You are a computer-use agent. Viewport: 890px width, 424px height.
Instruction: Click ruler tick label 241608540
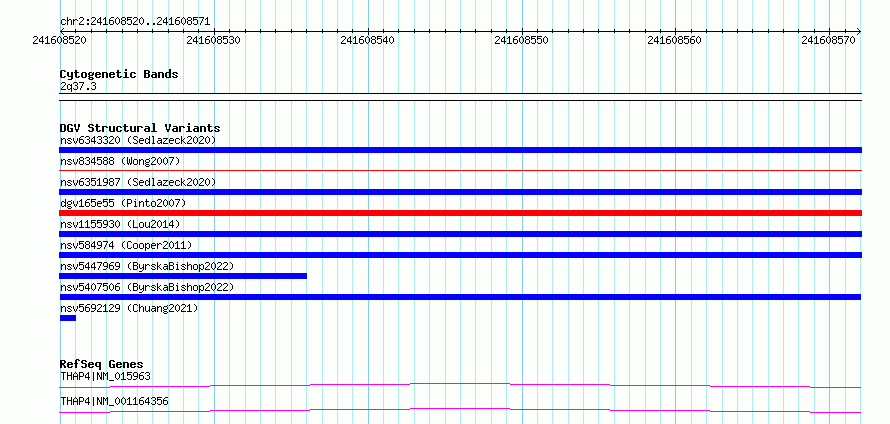[x=367, y=40]
